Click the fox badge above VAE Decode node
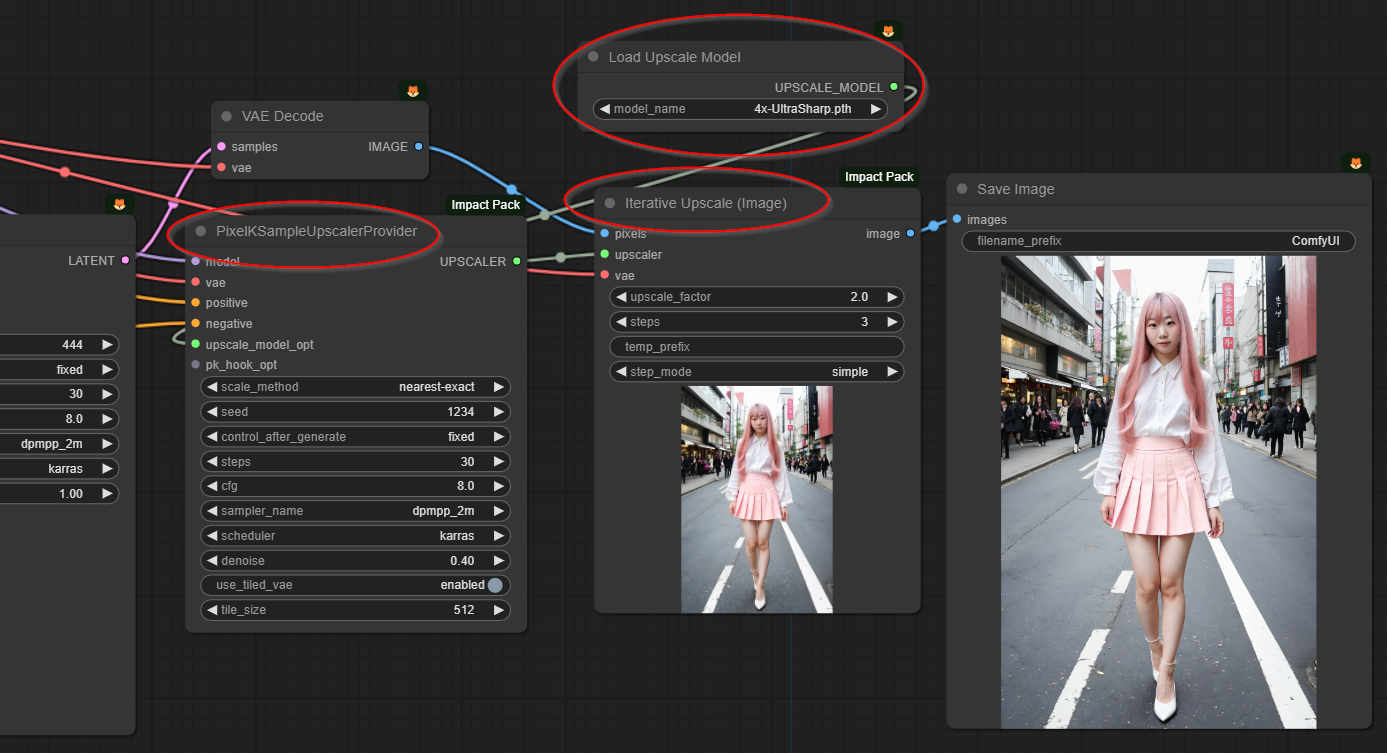The height and width of the screenshot is (753, 1387). [x=413, y=91]
